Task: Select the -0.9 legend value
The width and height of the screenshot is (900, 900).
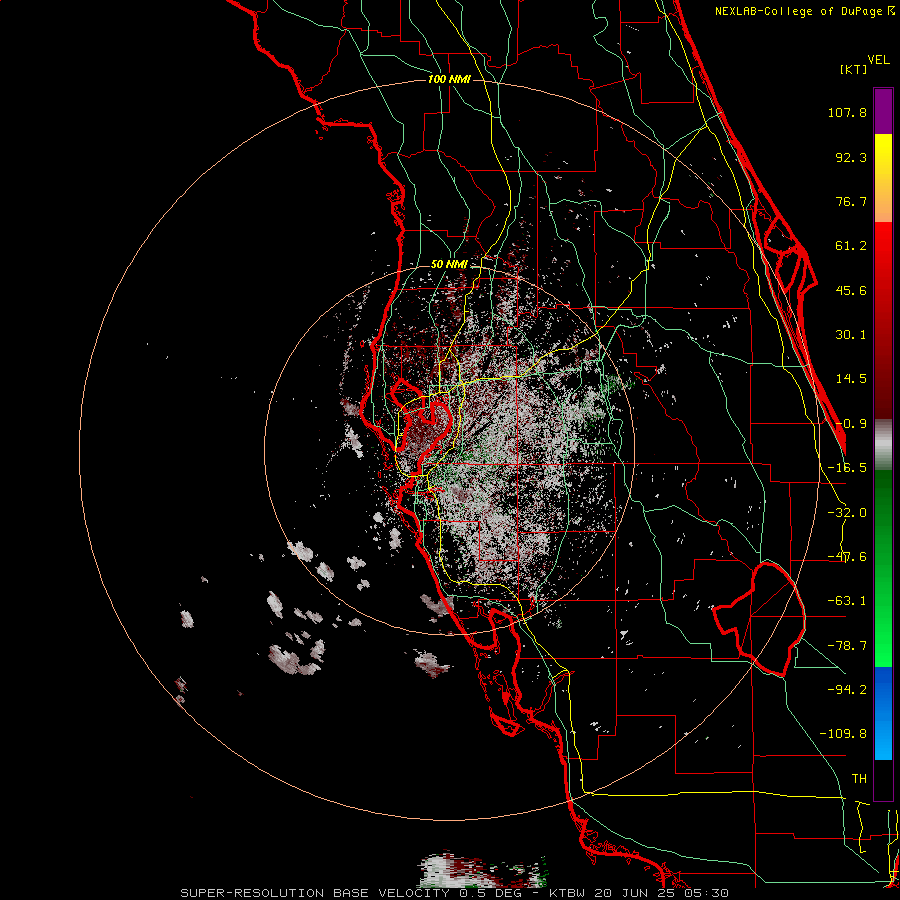Action: [851, 424]
